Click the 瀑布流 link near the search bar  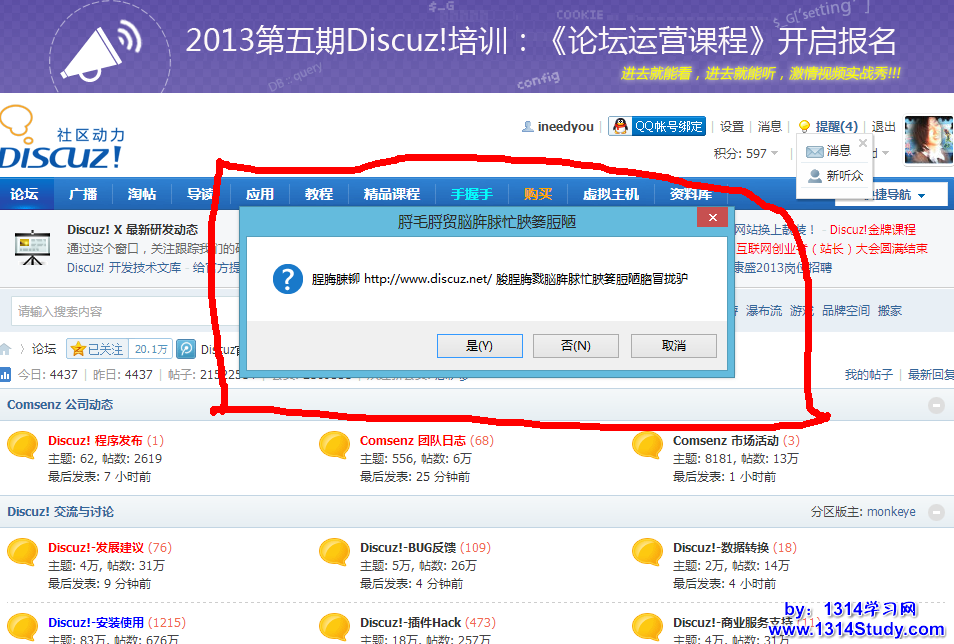point(764,311)
